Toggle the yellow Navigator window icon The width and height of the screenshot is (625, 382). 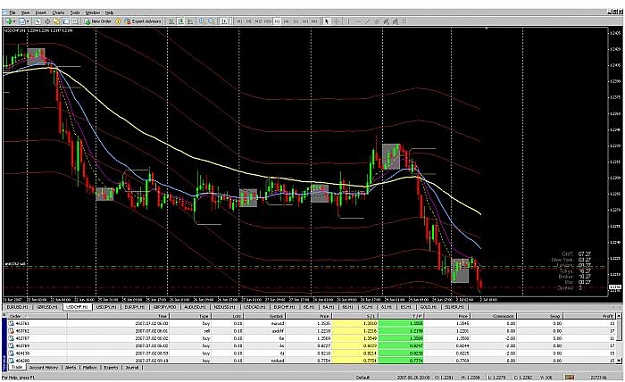(57, 21)
